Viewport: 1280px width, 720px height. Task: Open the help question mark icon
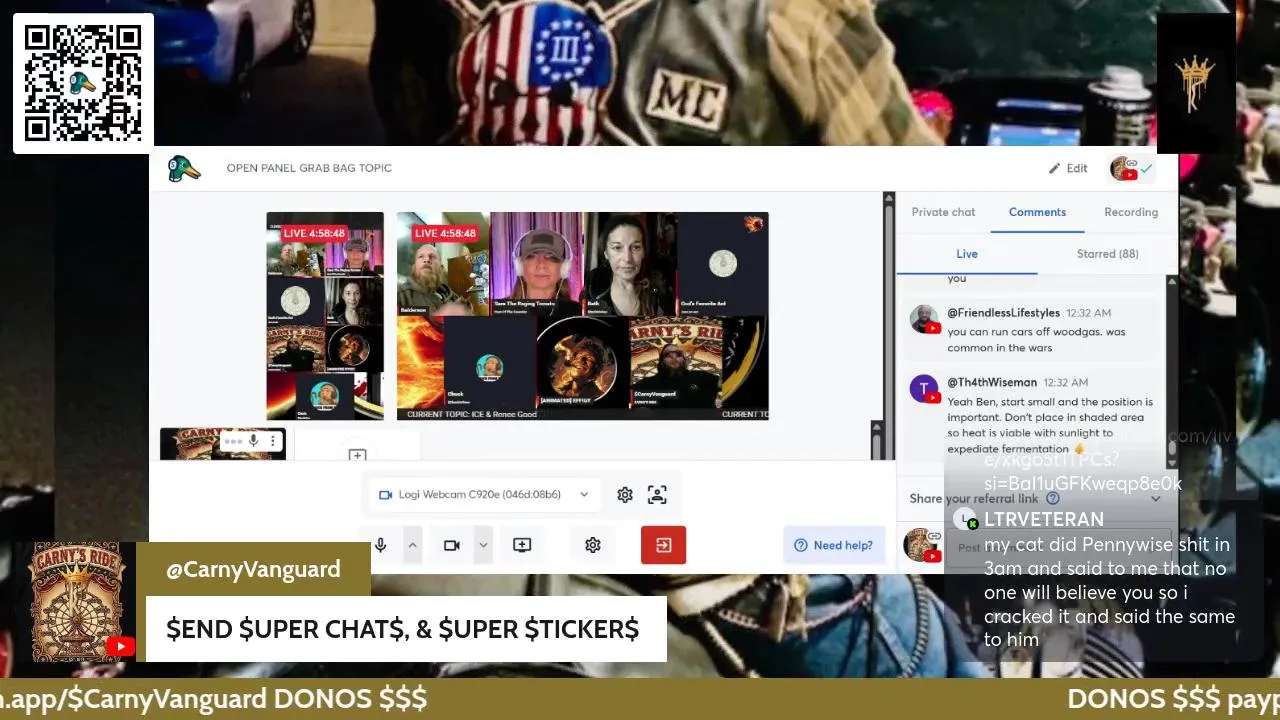pos(801,545)
